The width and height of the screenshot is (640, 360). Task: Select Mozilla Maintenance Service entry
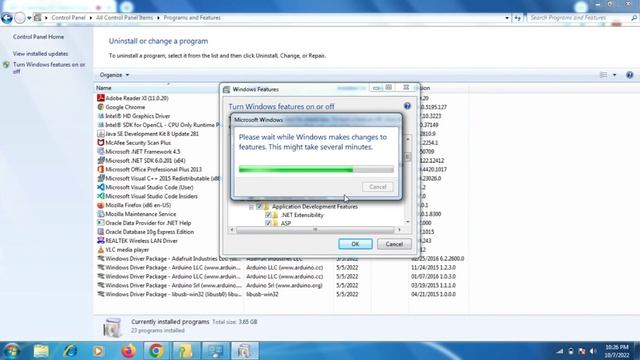point(141,214)
